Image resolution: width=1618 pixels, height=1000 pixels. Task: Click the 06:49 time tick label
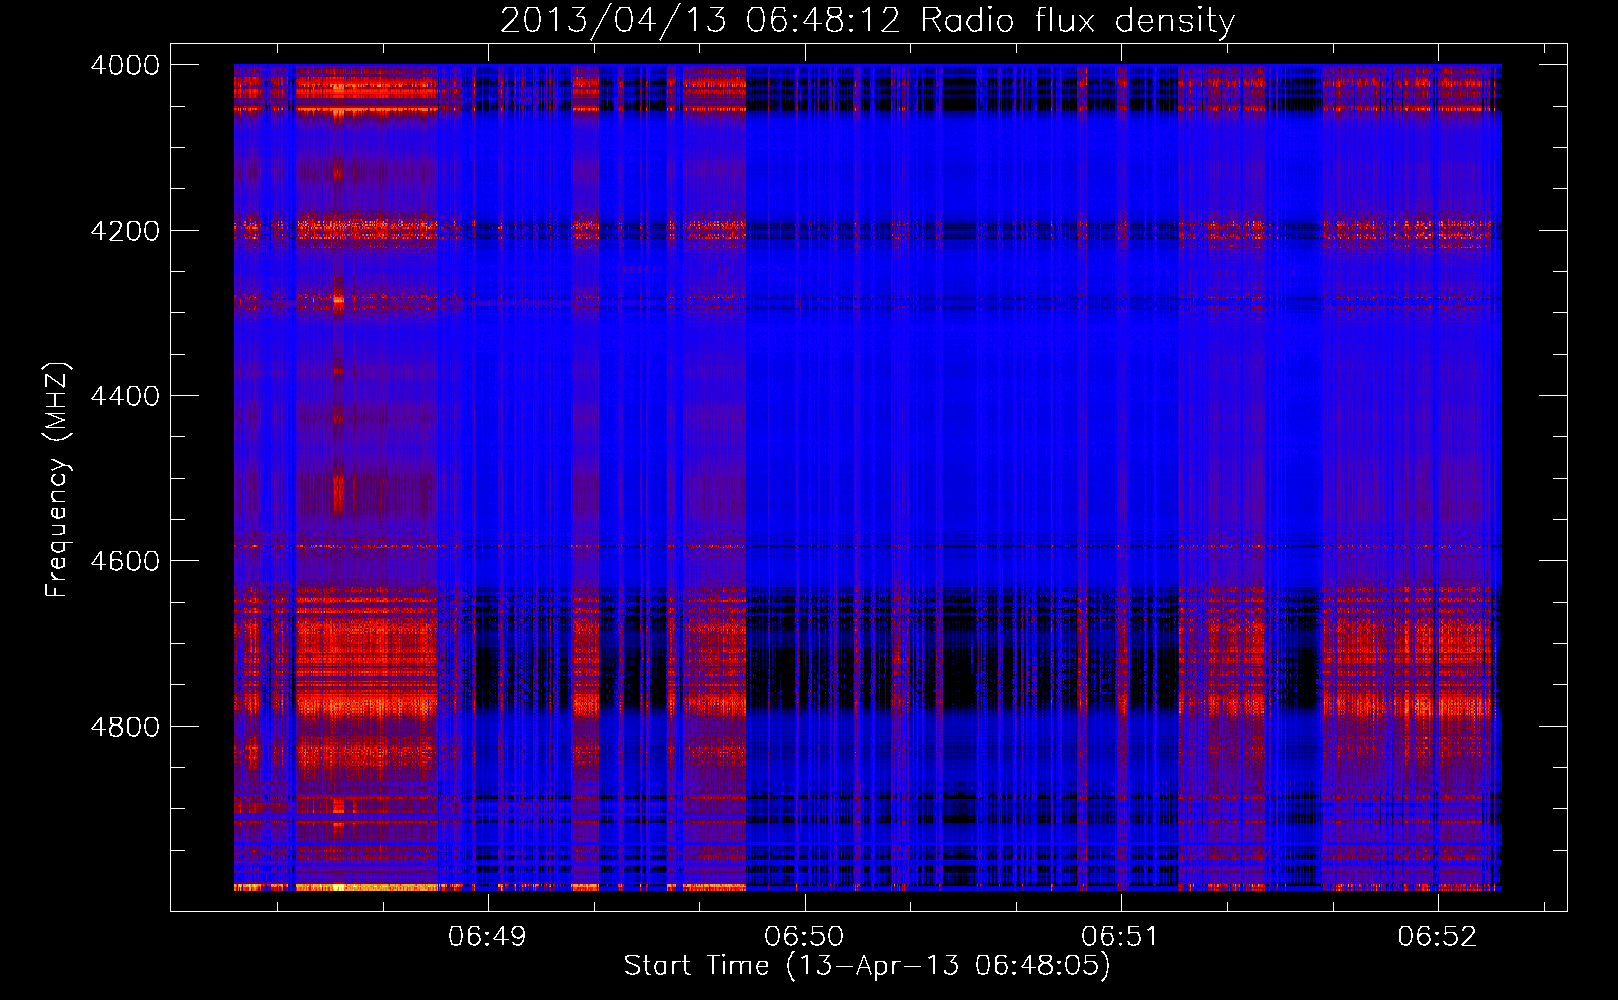tap(487, 937)
